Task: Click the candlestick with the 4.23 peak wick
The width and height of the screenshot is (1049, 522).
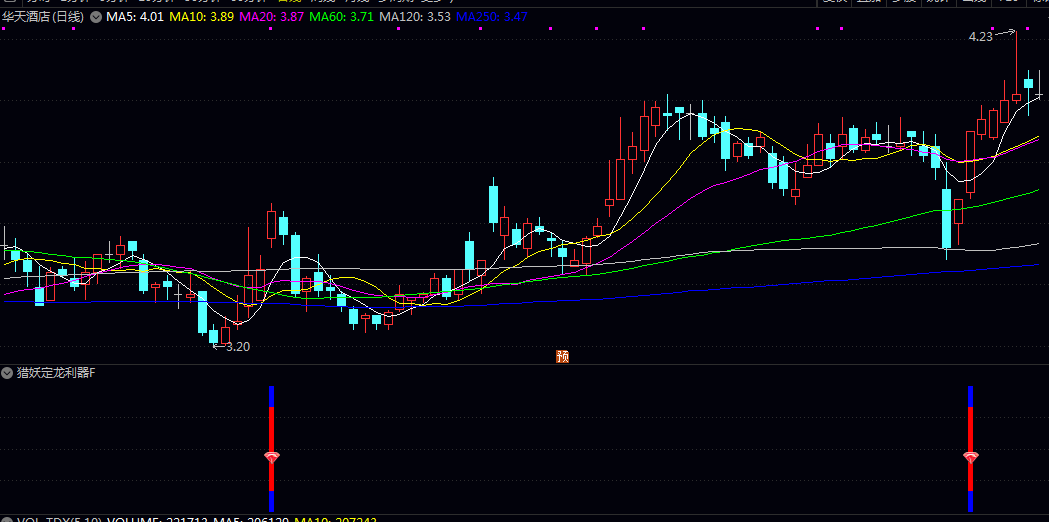Action: (x=1016, y=67)
